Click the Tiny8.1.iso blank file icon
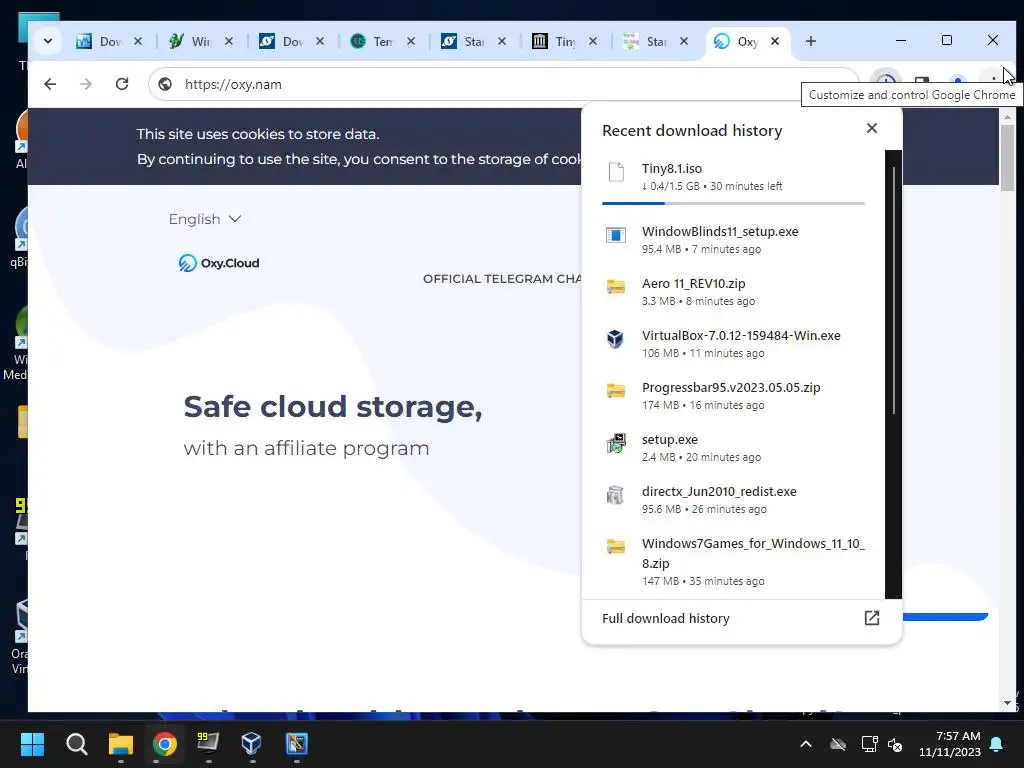1024x768 pixels. pyautogui.click(x=616, y=172)
